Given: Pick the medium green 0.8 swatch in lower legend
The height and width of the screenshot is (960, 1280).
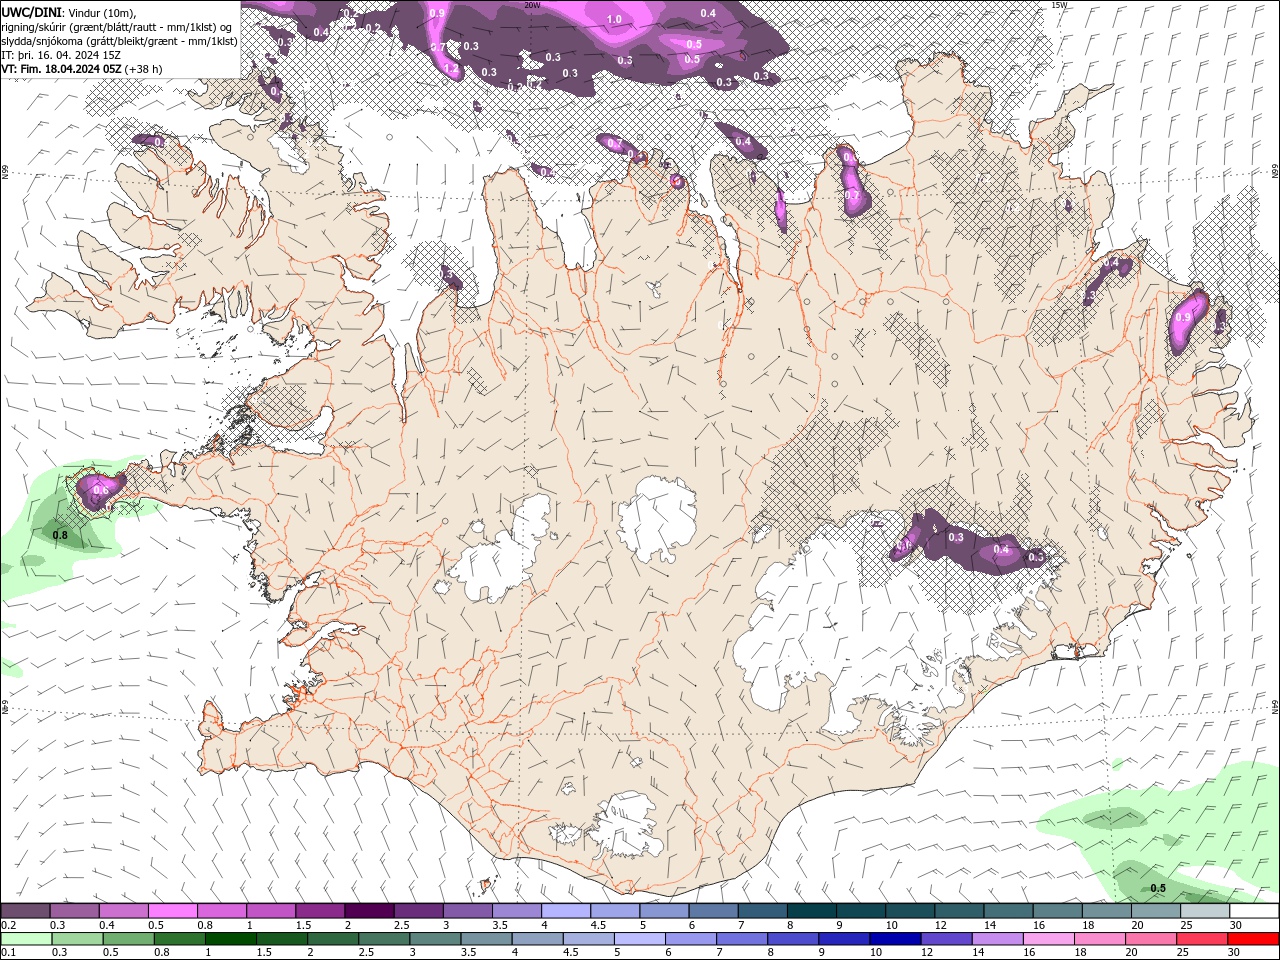Looking at the screenshot, I should 180,939.
